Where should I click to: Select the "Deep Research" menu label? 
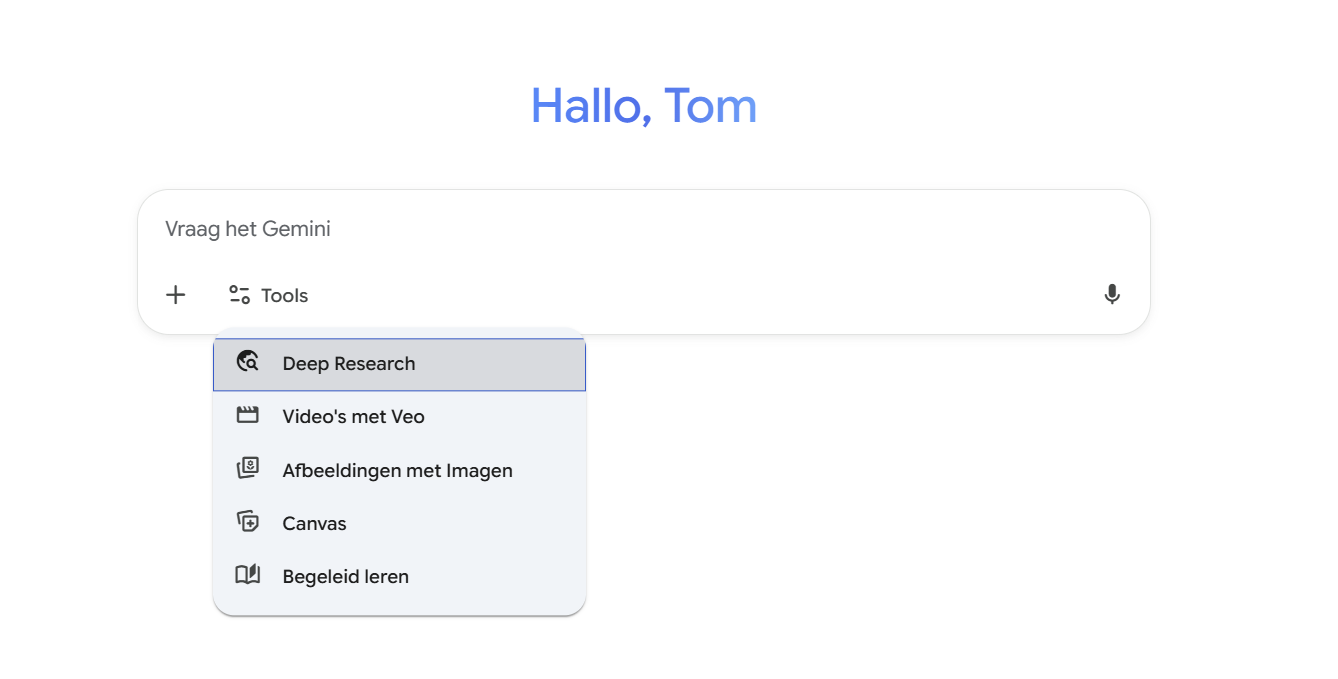pyautogui.click(x=348, y=364)
